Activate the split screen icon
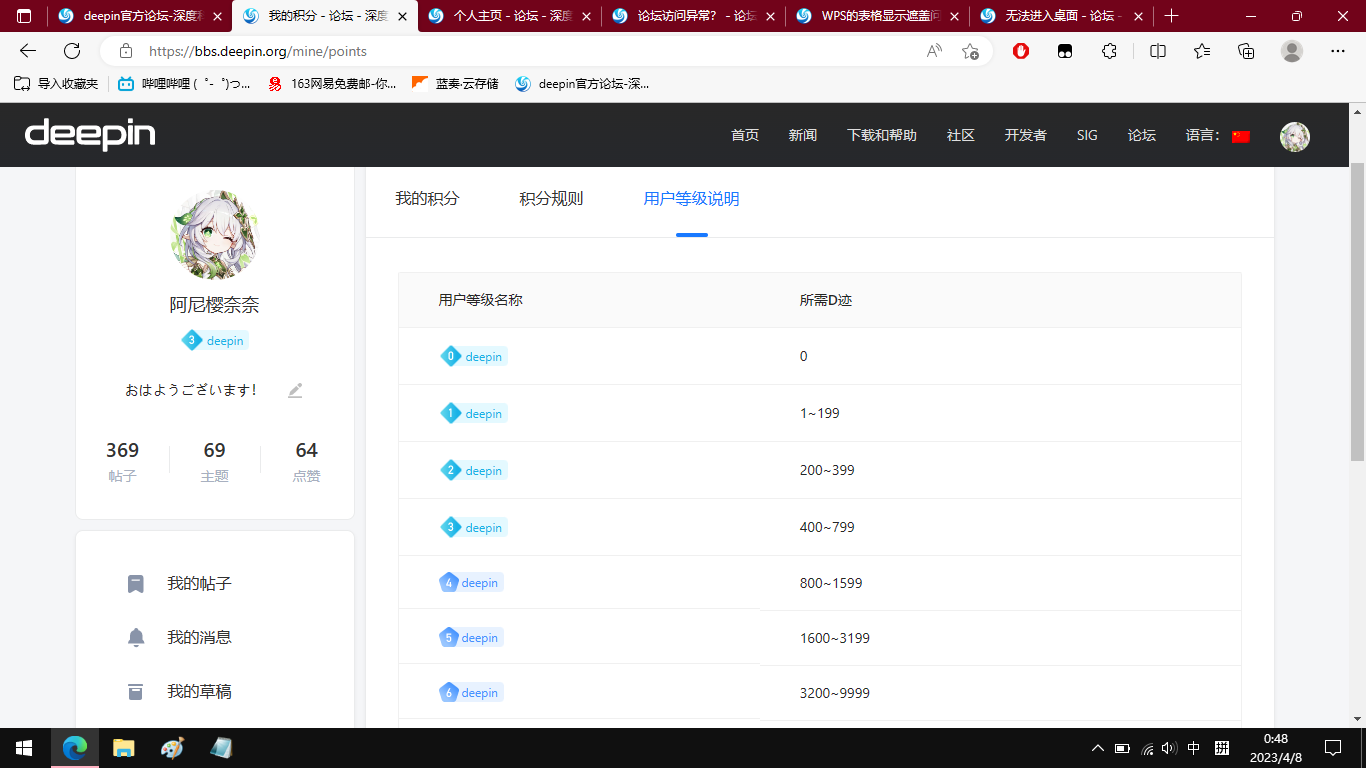Screen dimensions: 1366x768 [x=1158, y=51]
